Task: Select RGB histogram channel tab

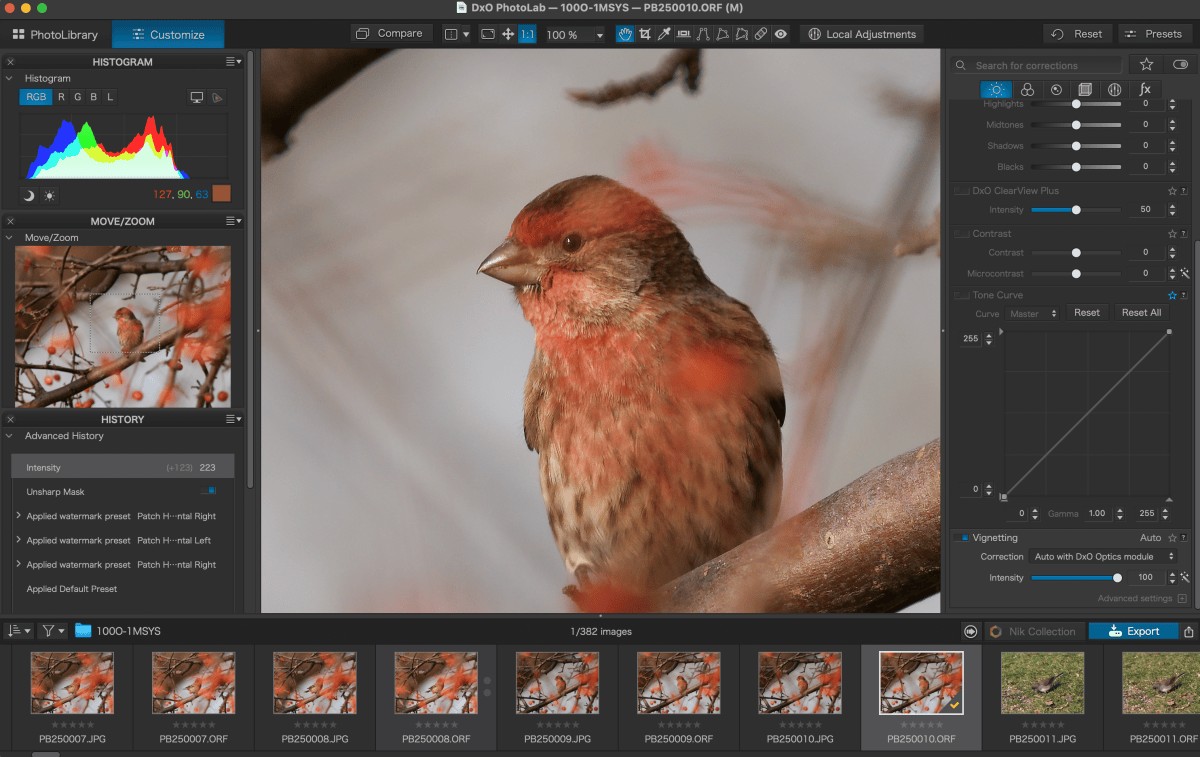Action: 36,97
